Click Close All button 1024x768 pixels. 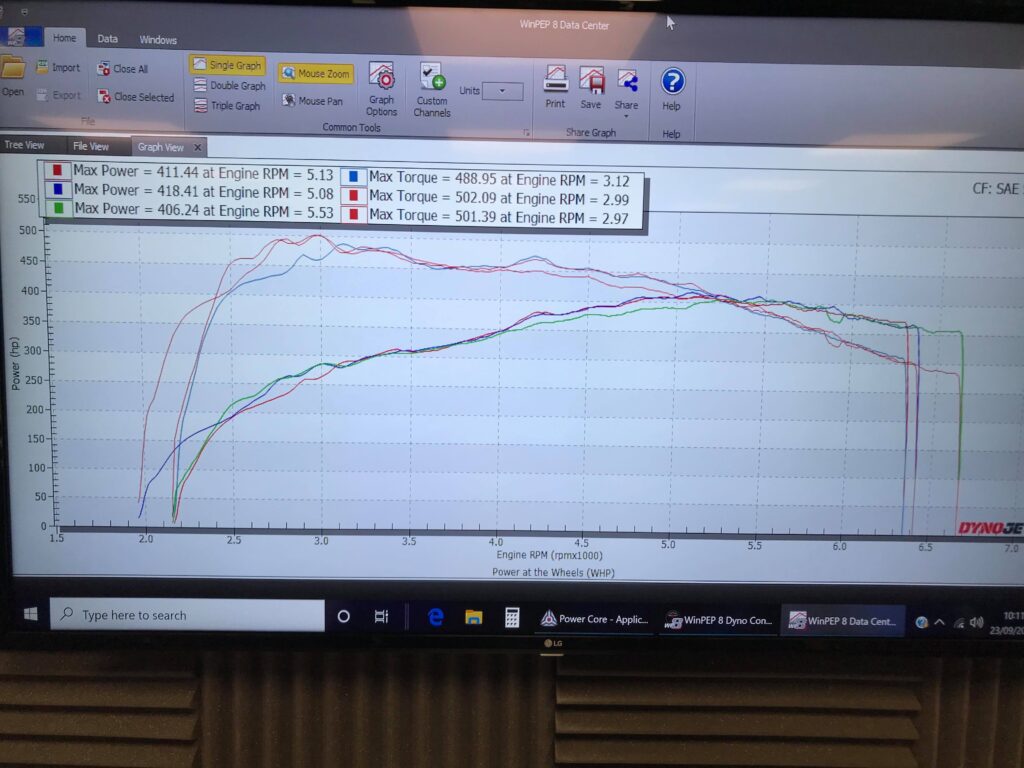(x=123, y=69)
